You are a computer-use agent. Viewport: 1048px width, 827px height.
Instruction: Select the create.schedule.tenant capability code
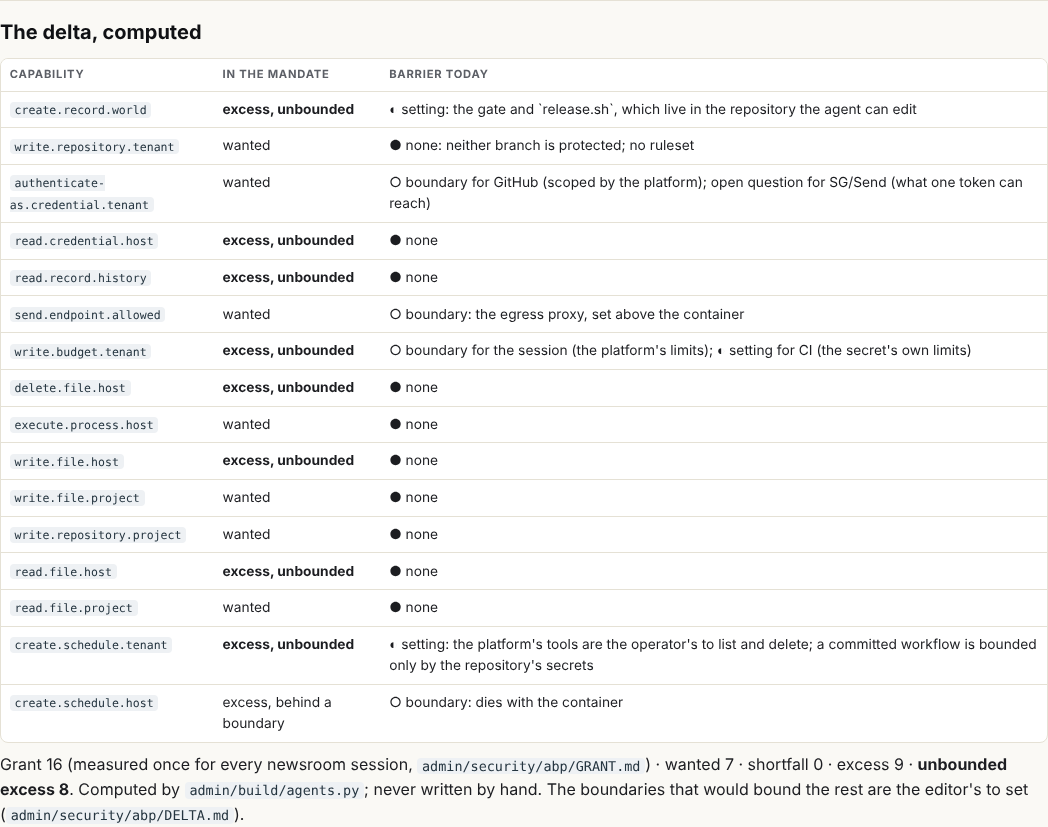pos(90,645)
